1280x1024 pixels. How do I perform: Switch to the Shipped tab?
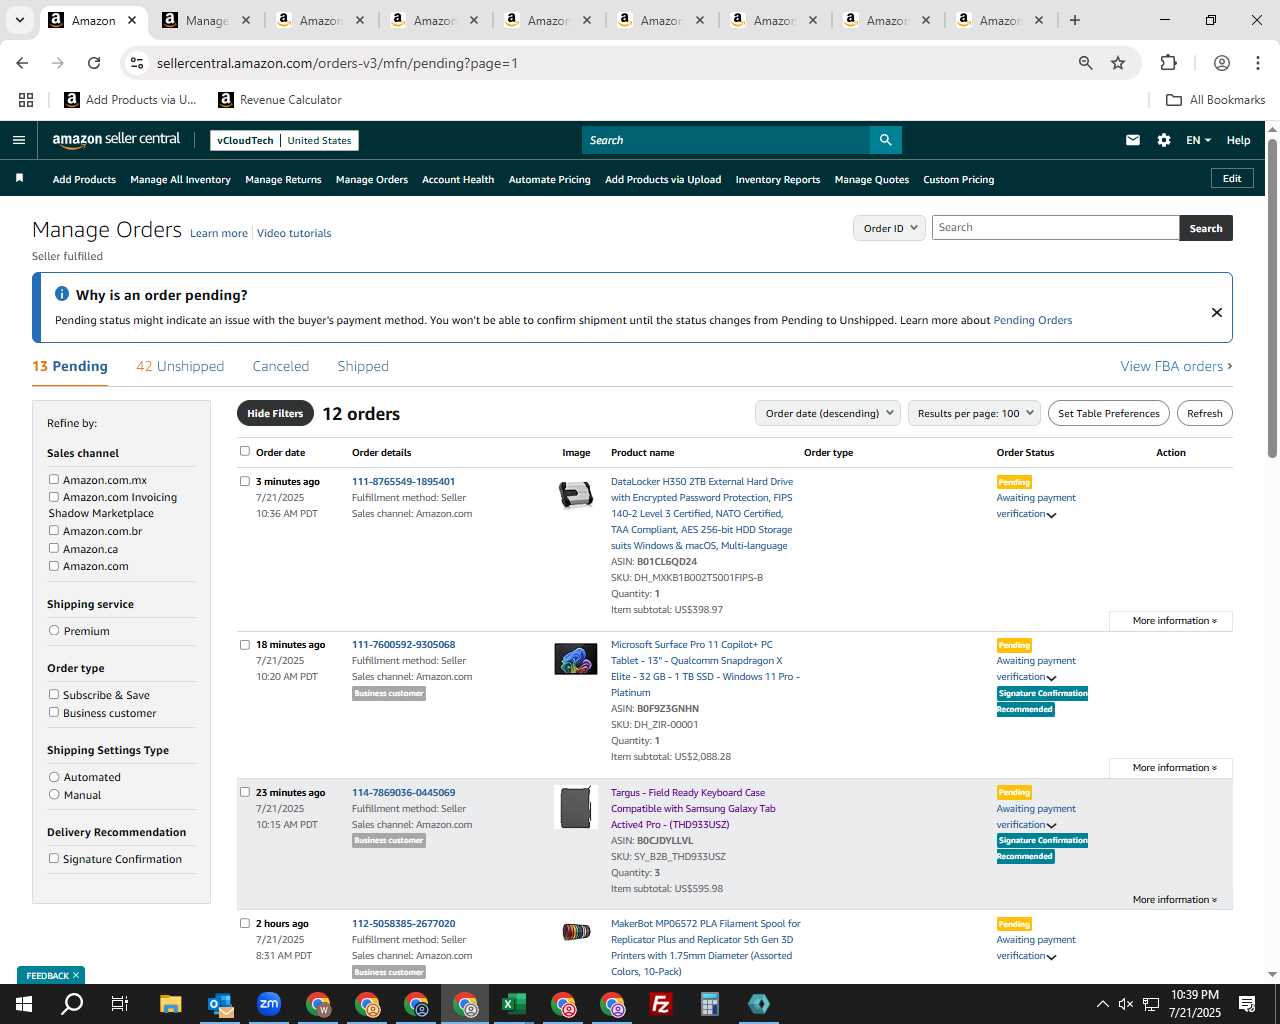(x=363, y=366)
